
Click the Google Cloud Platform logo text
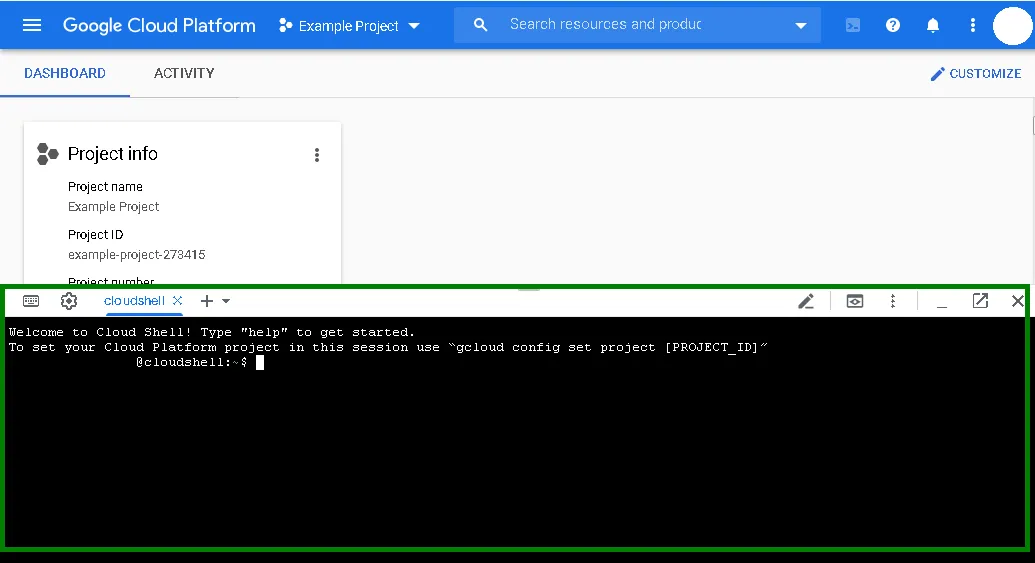[x=159, y=25]
